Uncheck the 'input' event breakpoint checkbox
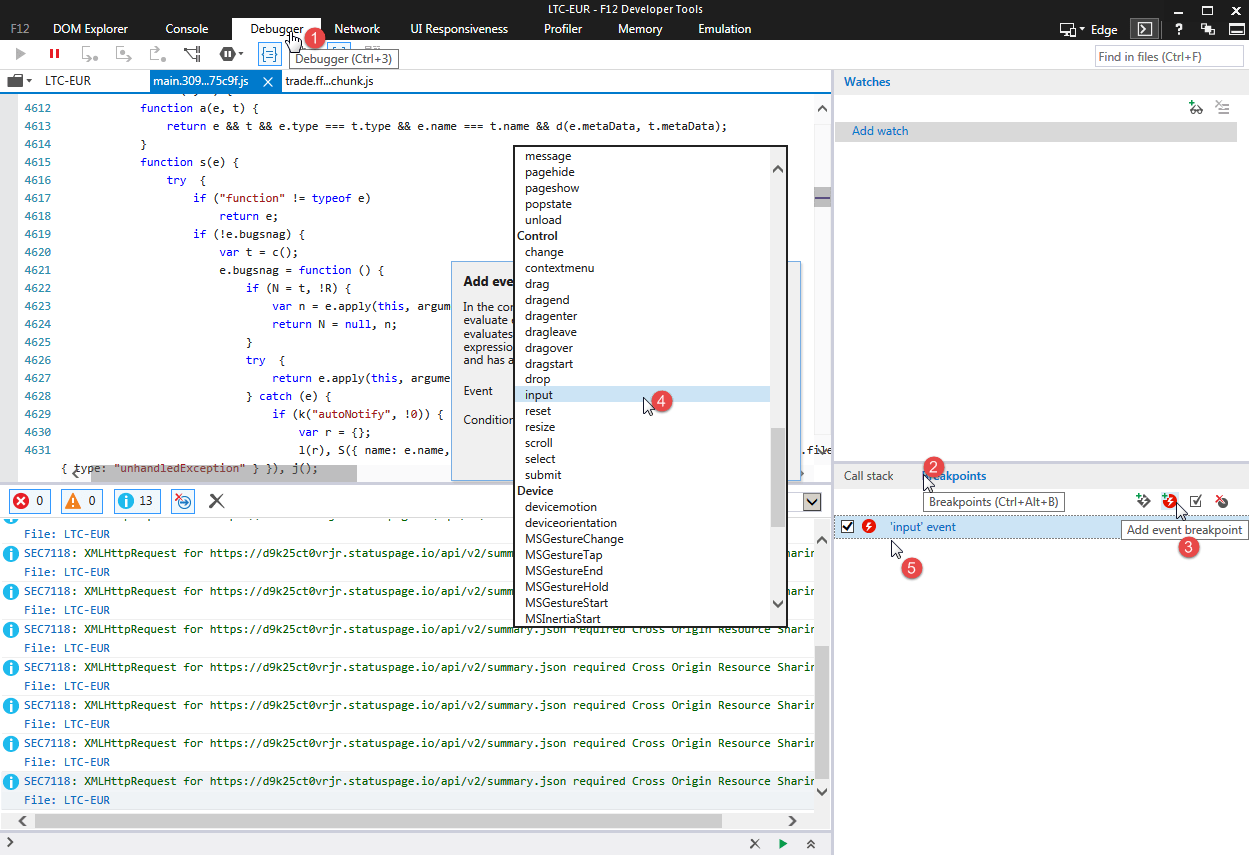The height and width of the screenshot is (855, 1249). click(848, 527)
